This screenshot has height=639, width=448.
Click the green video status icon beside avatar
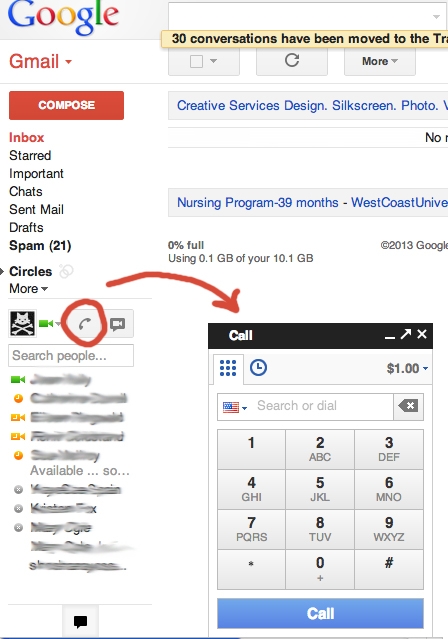click(x=46, y=324)
